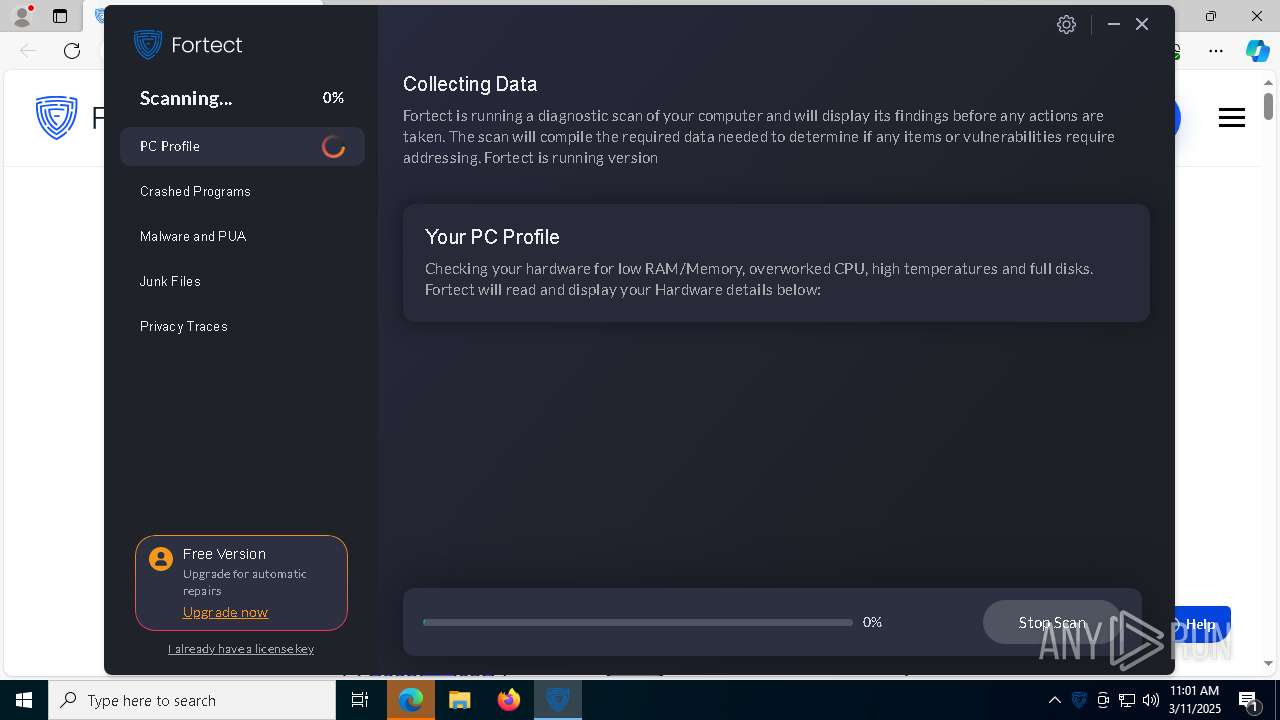Click the PC Profile loading spinner
This screenshot has width=1280, height=720.
[x=334, y=147]
